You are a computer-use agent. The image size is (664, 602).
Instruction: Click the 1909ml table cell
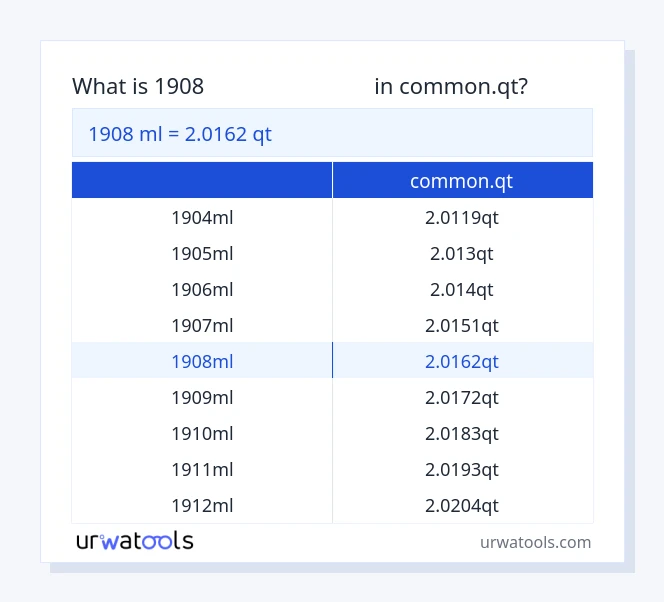pos(202,397)
